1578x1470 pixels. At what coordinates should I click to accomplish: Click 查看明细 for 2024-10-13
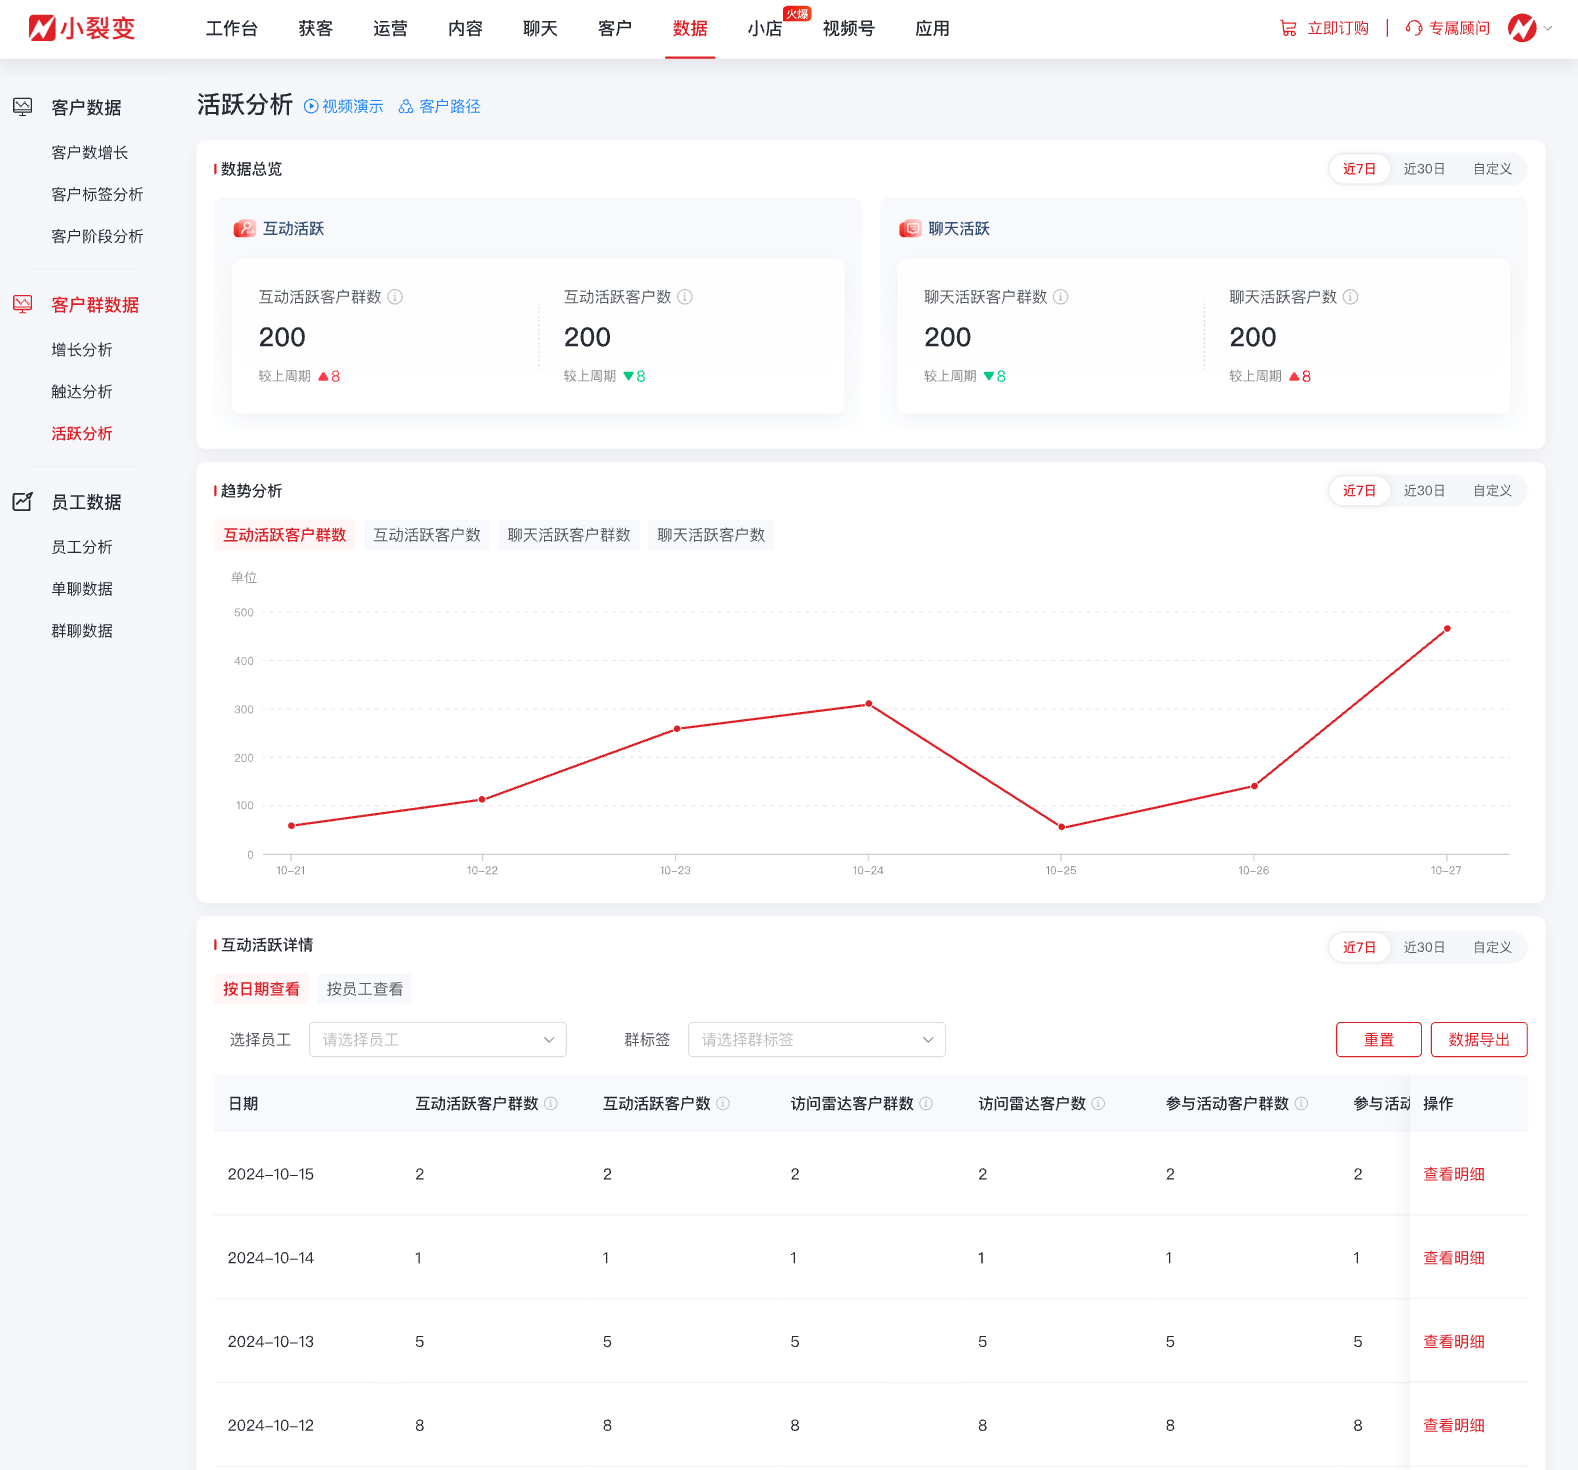click(1454, 1342)
